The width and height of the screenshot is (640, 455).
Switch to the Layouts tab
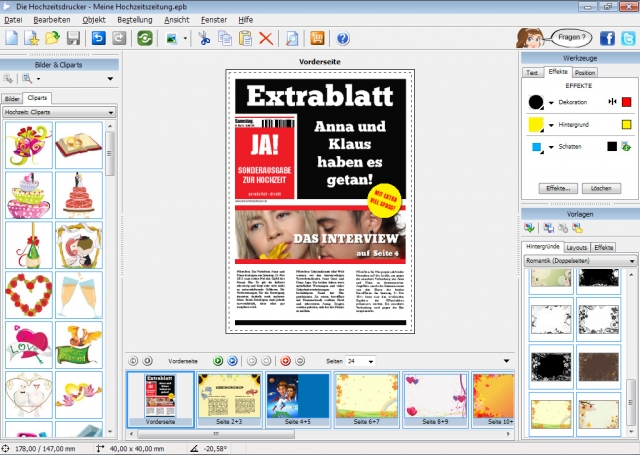(577, 246)
